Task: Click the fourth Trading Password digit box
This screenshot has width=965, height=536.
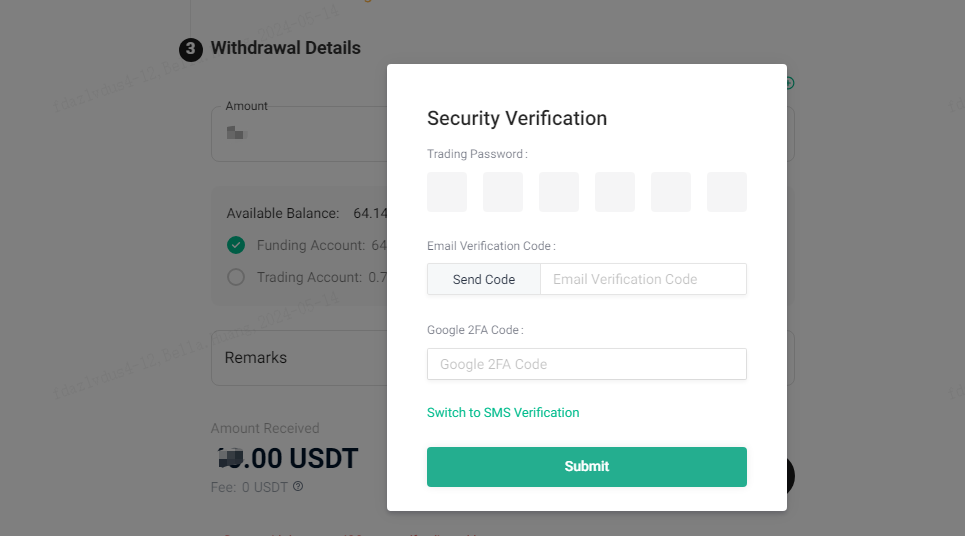Action: point(615,192)
